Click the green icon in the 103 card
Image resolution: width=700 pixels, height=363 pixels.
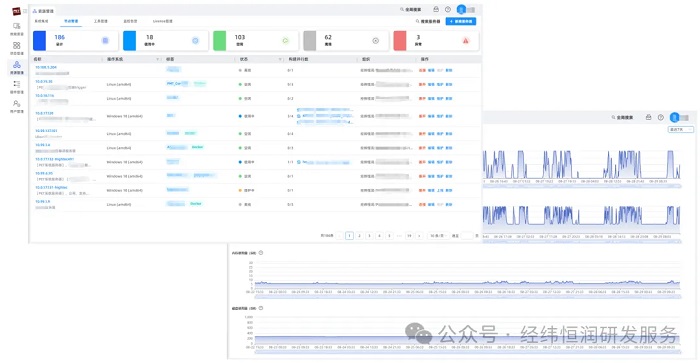[285, 41]
